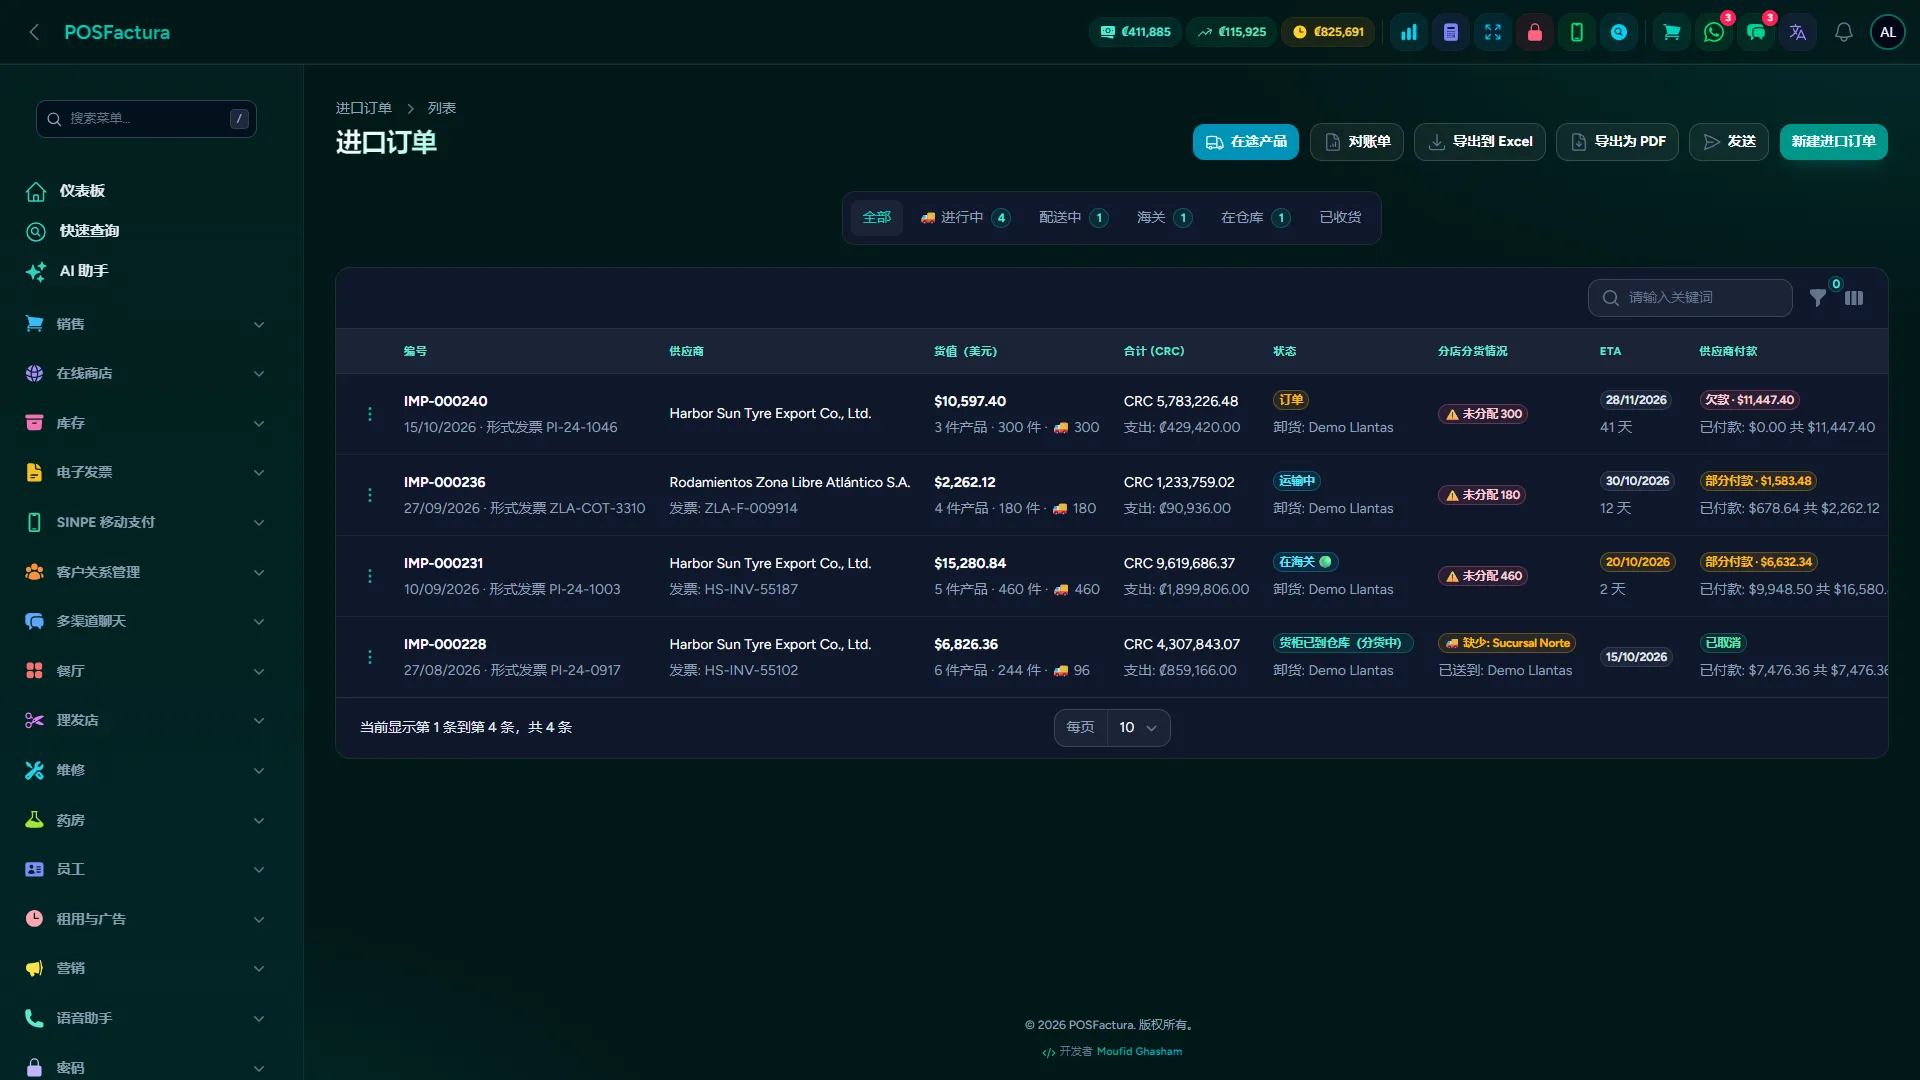Open row actions menu for IMP-000240
This screenshot has height=1080, width=1920.
pyautogui.click(x=370, y=414)
